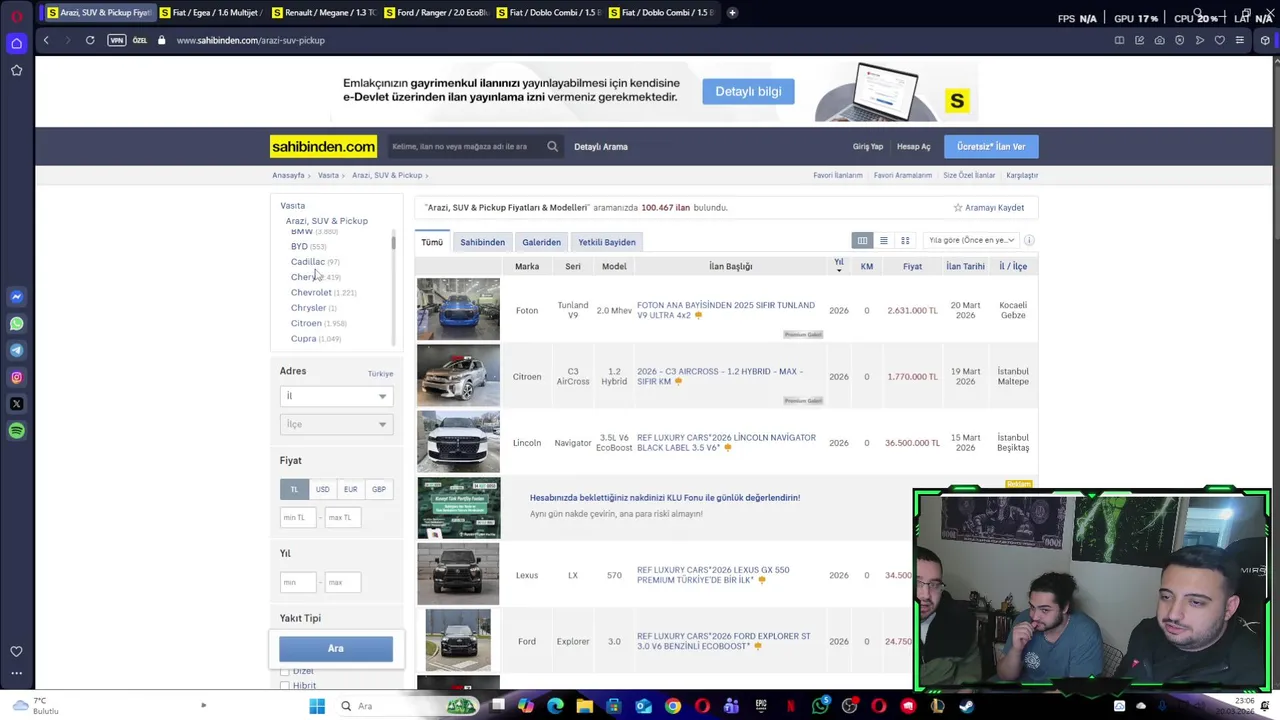Screen dimensions: 1280x720
Task: Select Chevrolet in the brand list
Action: (x=311, y=292)
